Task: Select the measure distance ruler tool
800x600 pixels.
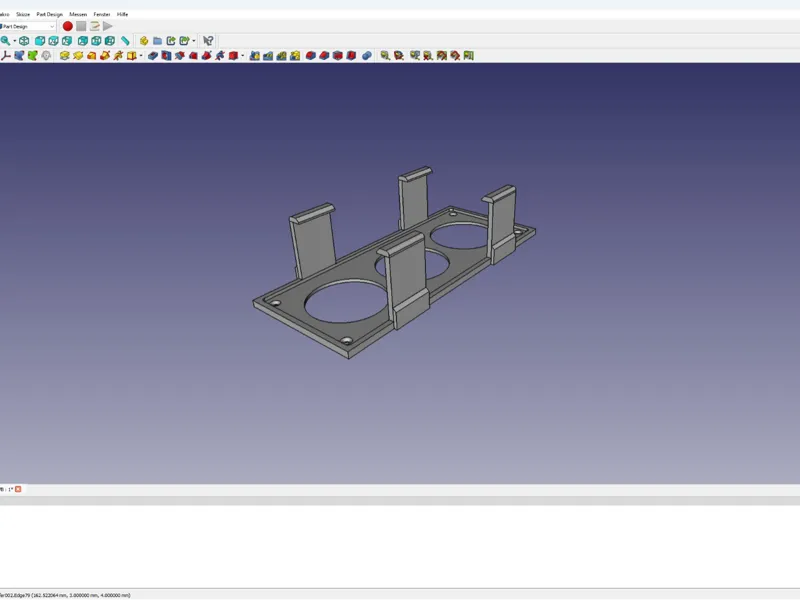Action: coord(125,41)
